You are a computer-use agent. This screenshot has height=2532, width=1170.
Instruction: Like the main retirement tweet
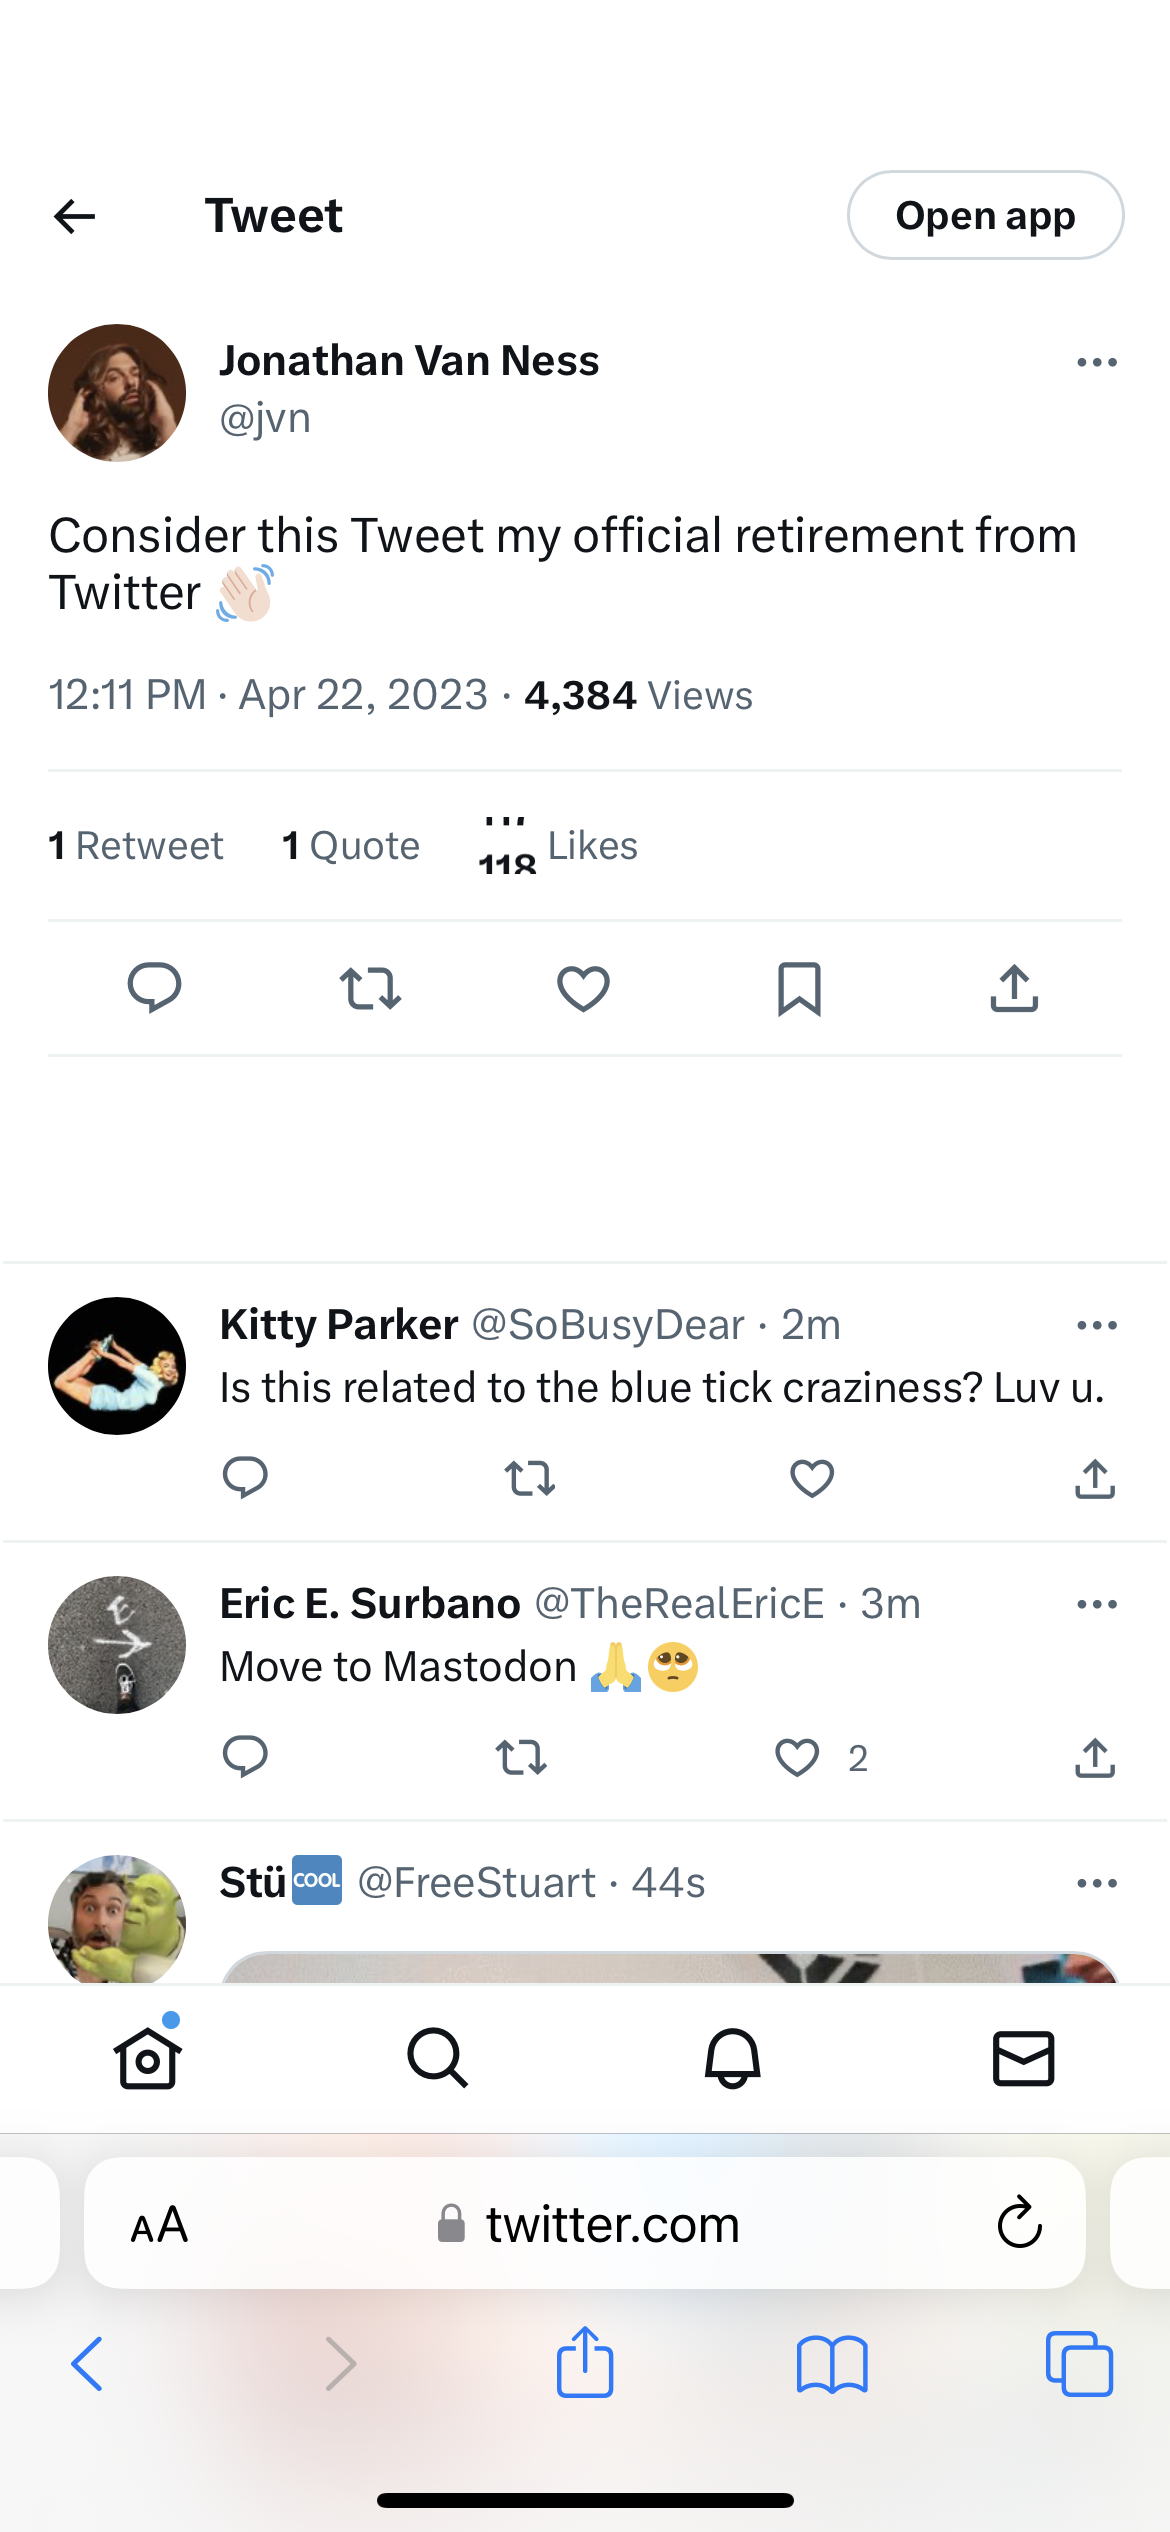pyautogui.click(x=583, y=988)
